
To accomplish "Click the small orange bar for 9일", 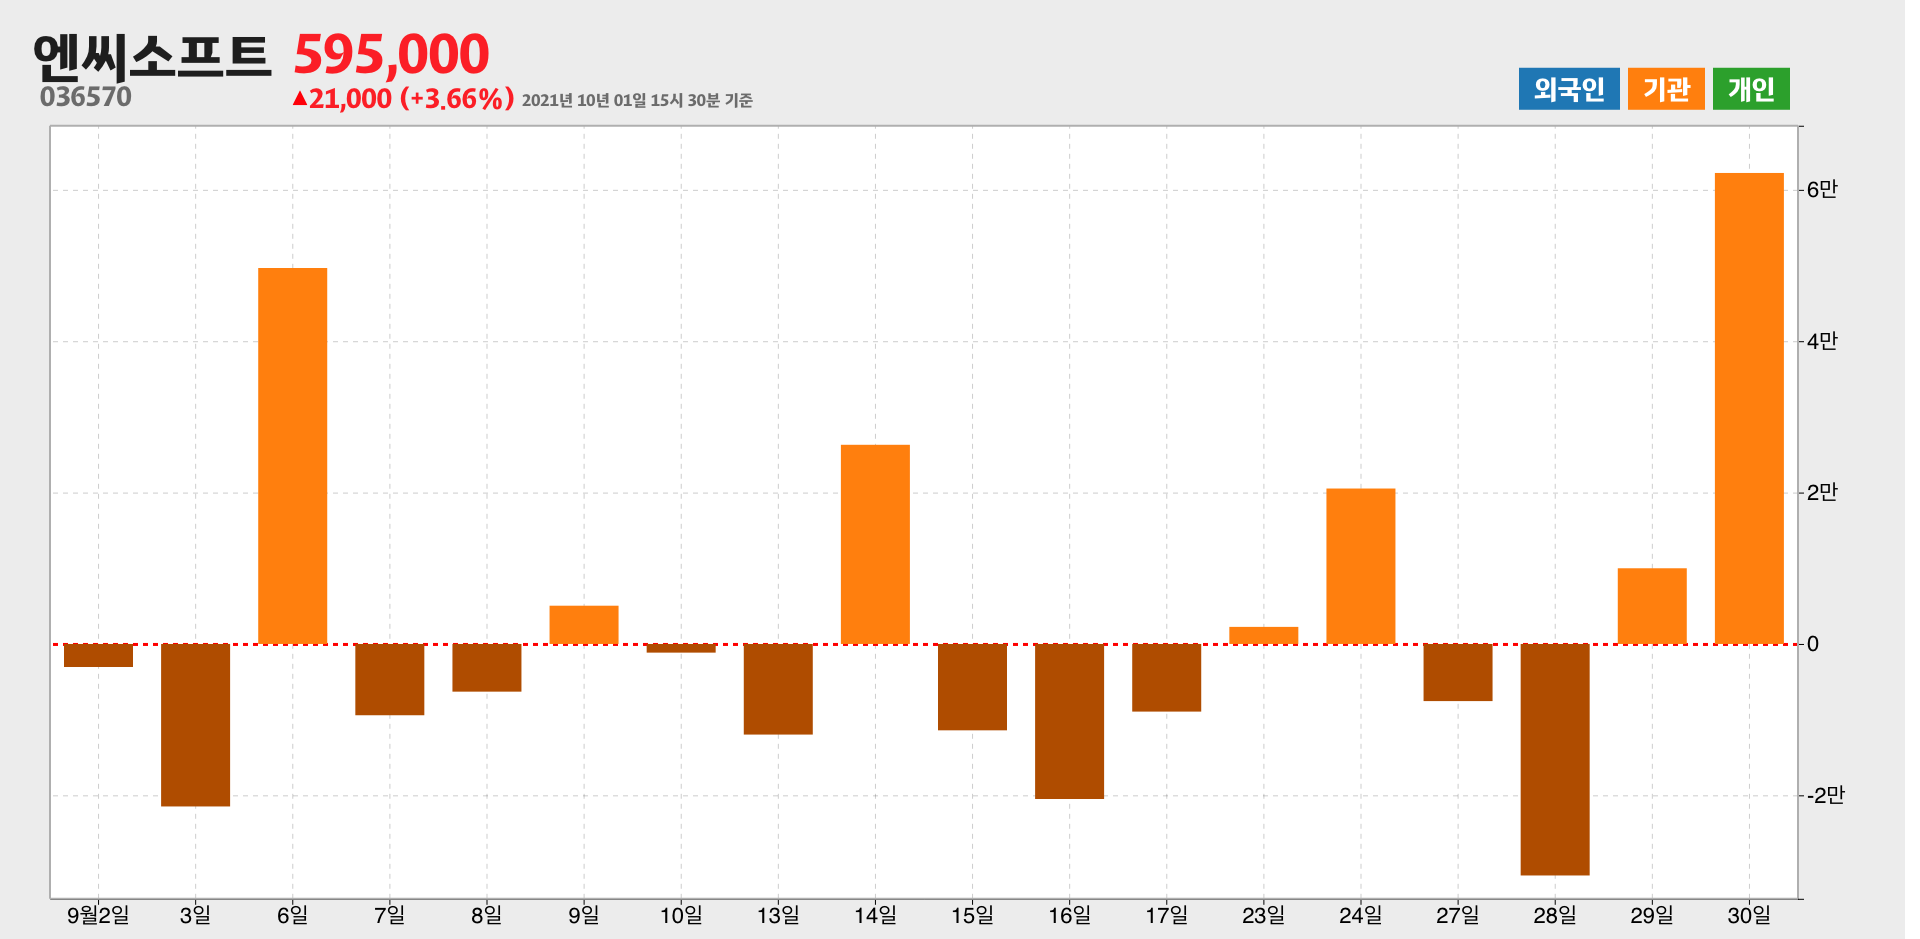I will [x=584, y=625].
